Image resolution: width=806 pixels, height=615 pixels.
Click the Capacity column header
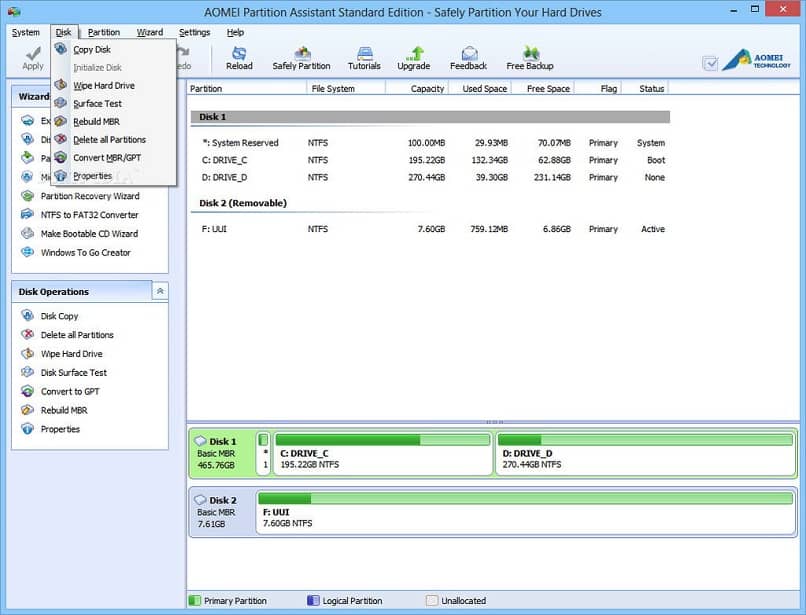(427, 89)
